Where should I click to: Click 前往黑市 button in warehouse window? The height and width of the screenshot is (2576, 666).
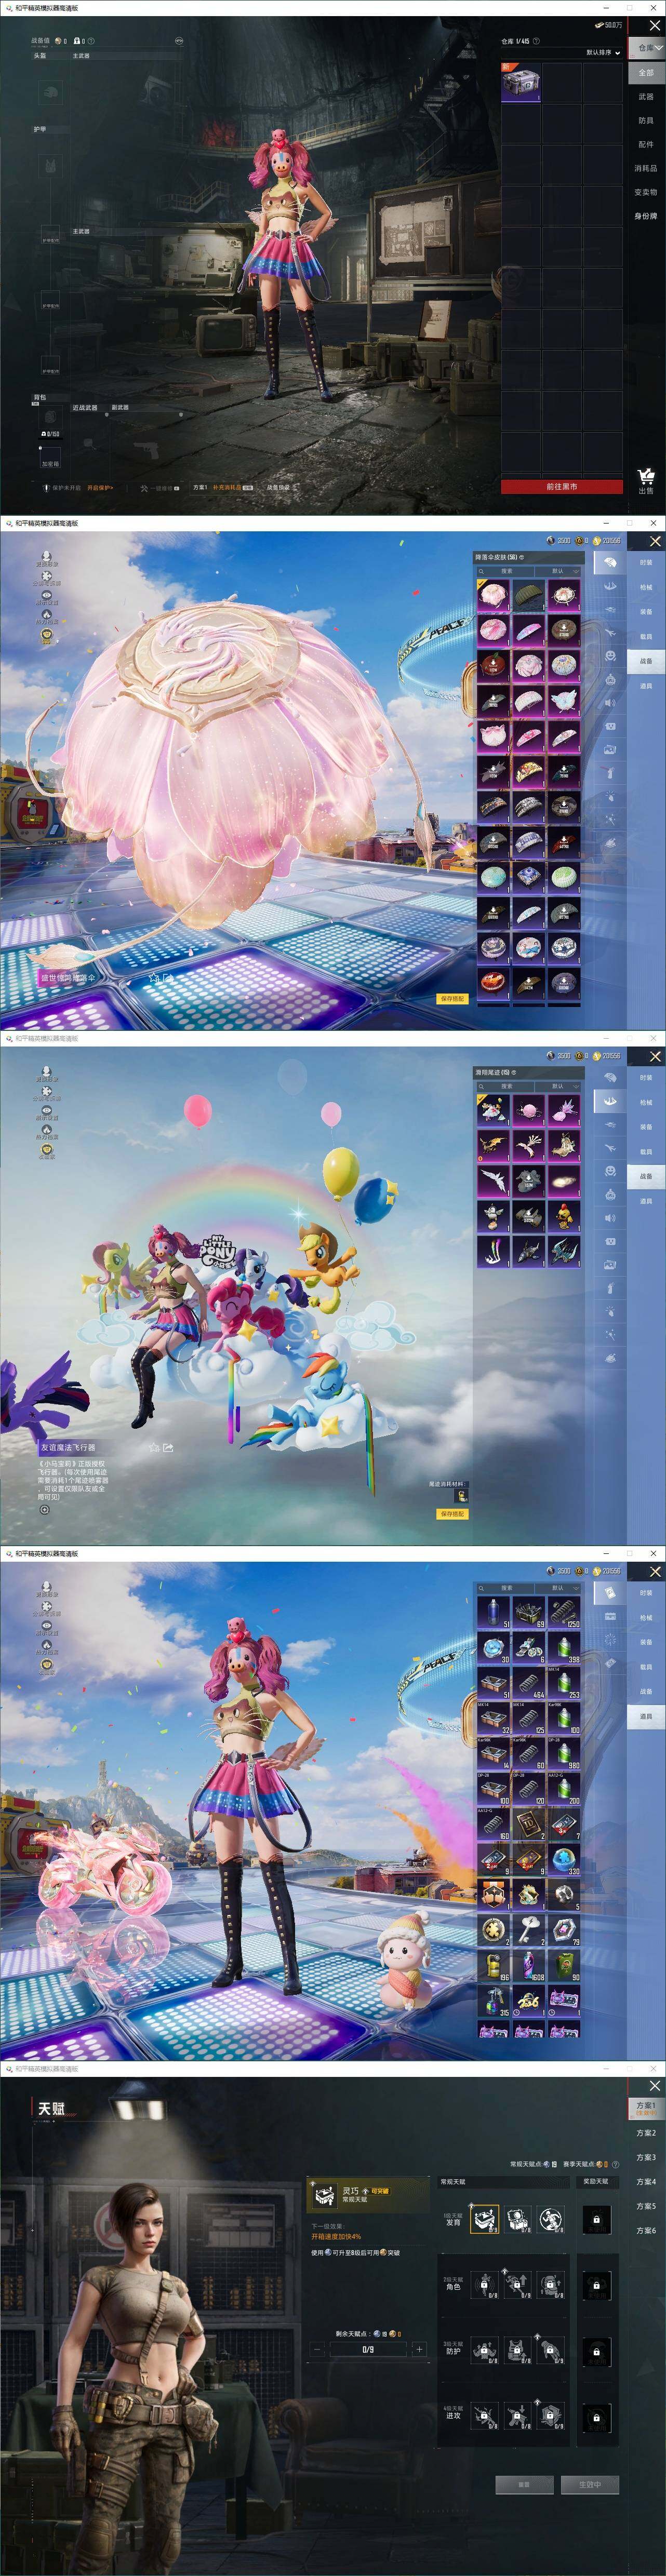point(561,486)
